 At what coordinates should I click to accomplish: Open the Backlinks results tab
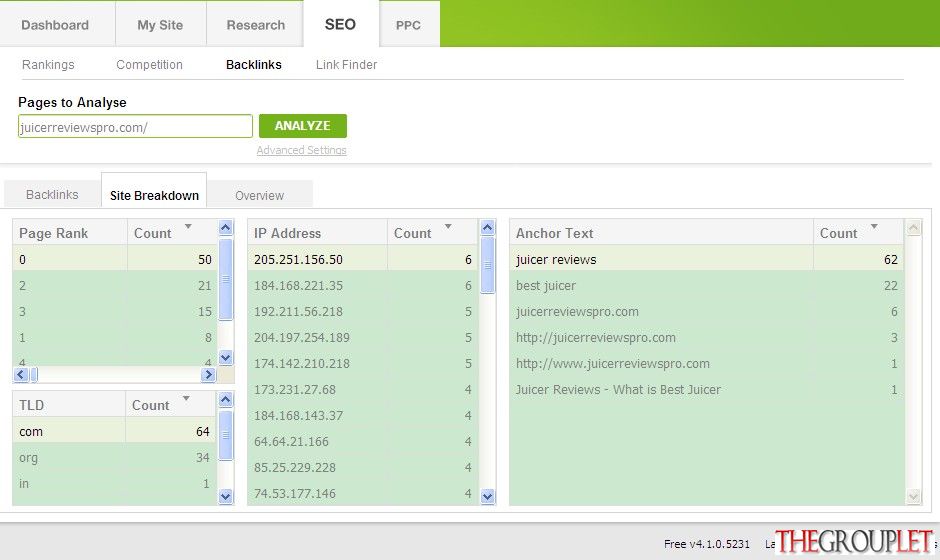pos(52,195)
